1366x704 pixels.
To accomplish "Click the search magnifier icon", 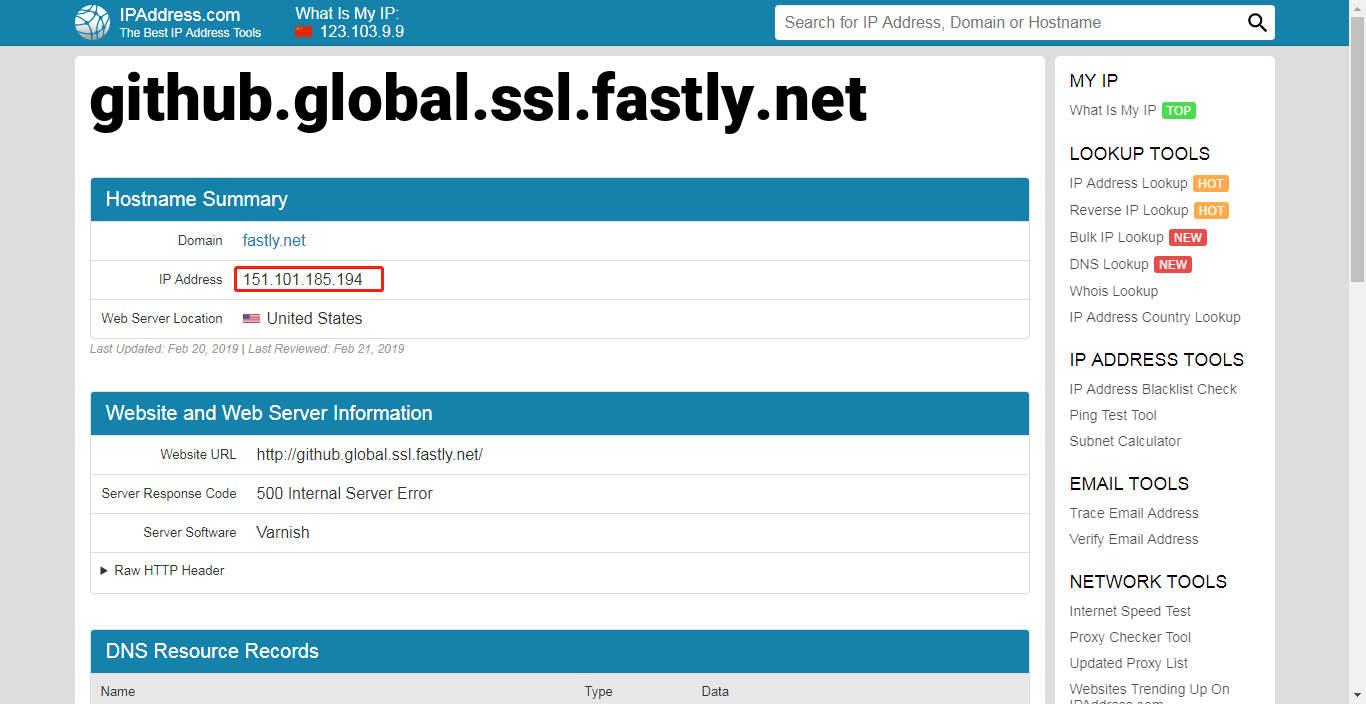I will click(1257, 23).
